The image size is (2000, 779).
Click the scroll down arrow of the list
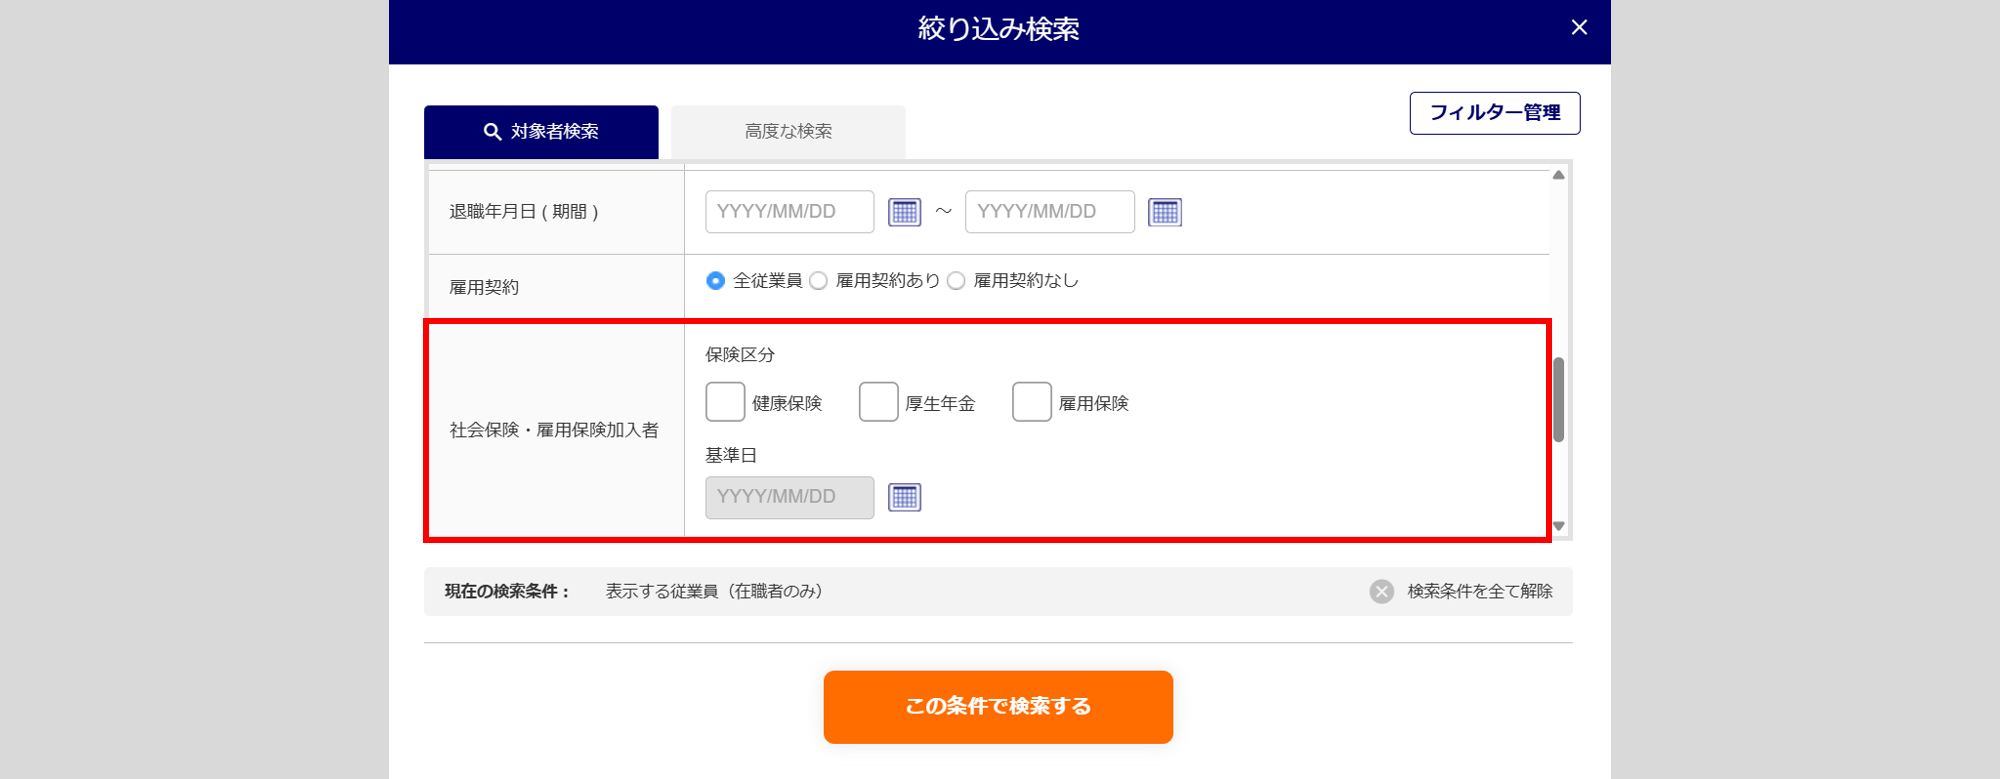pyautogui.click(x=1558, y=527)
